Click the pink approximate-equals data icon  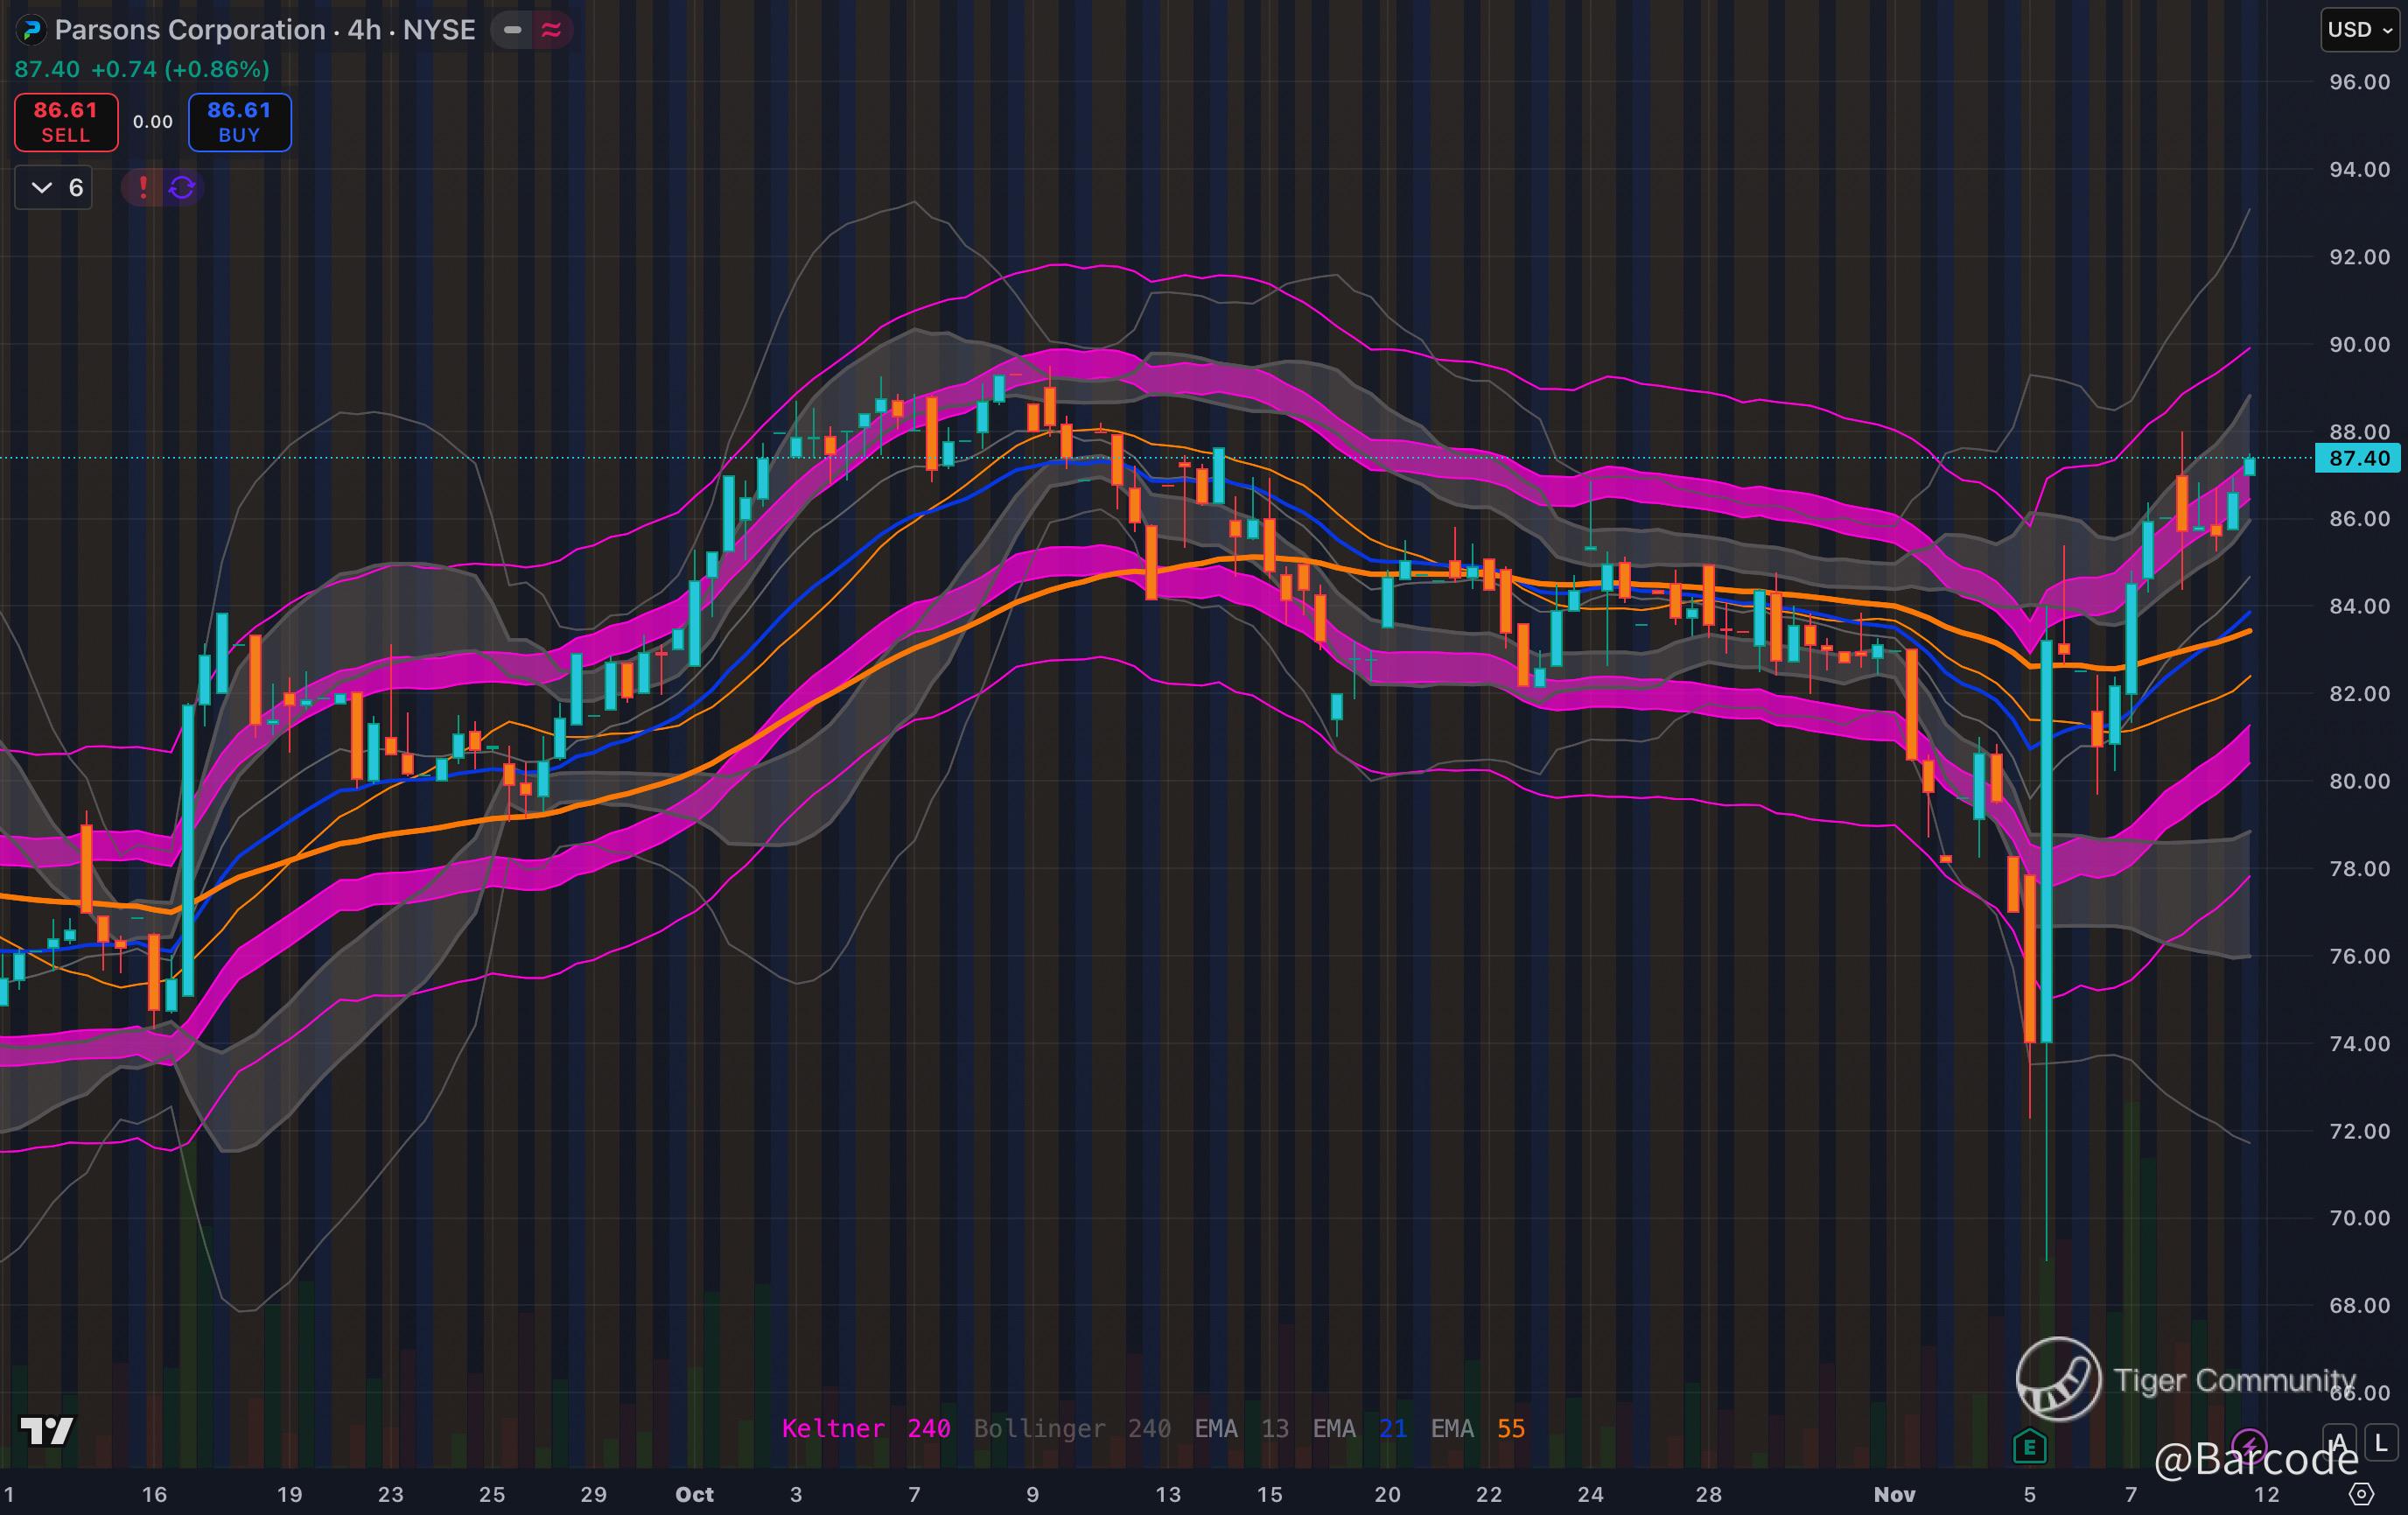pyautogui.click(x=551, y=30)
